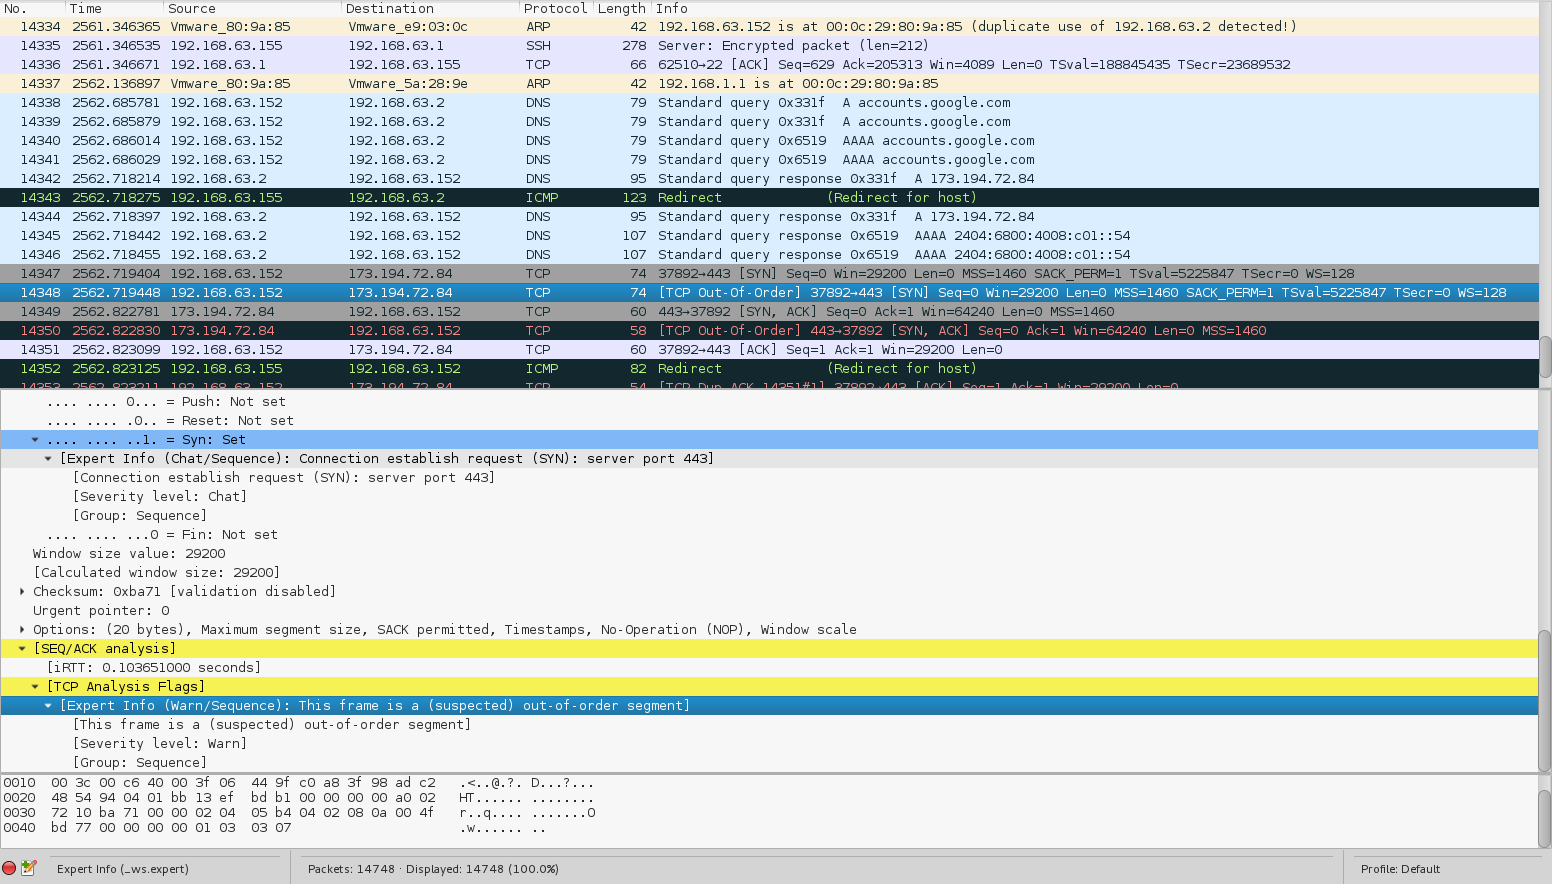Select '[Severity level: Warn]' line

(159, 744)
